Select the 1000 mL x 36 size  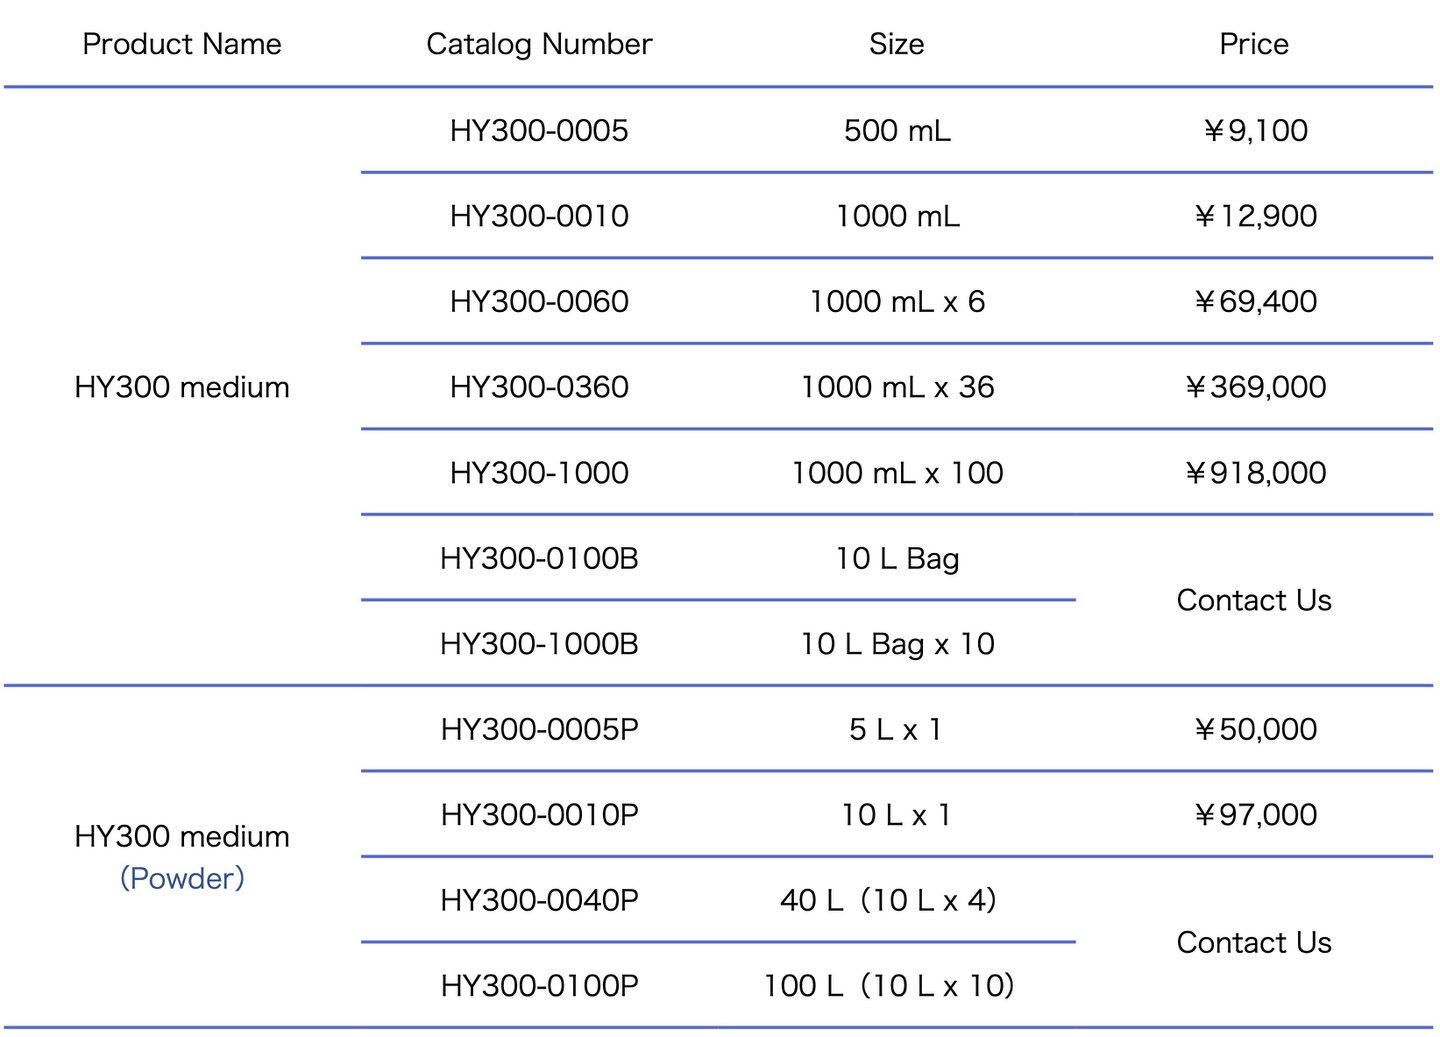[897, 387]
